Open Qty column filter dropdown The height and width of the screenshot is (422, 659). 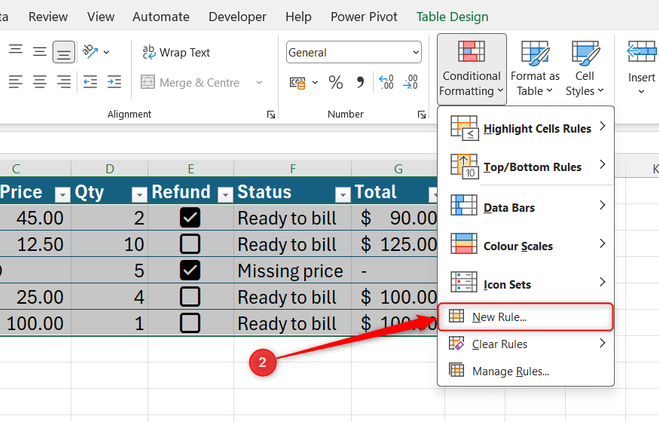click(139, 194)
